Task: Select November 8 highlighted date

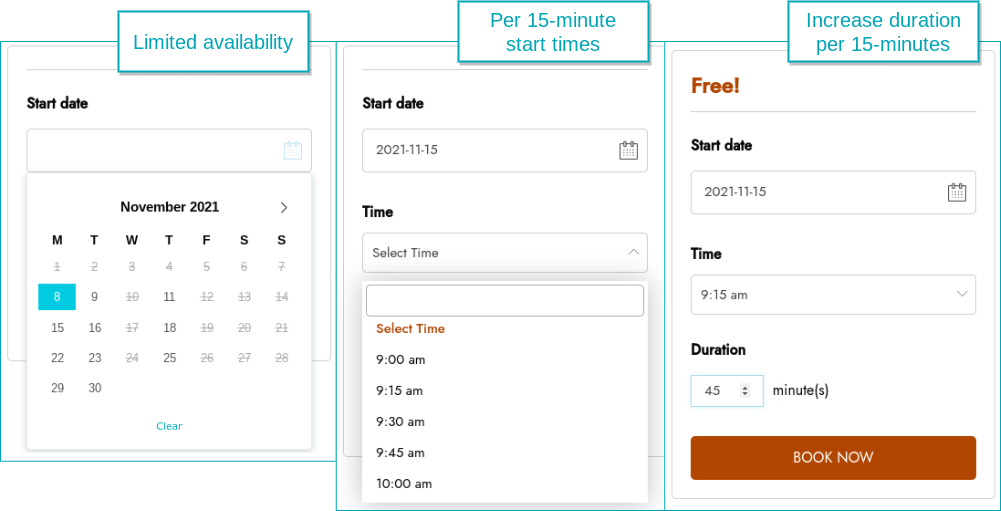Action: click(x=57, y=297)
